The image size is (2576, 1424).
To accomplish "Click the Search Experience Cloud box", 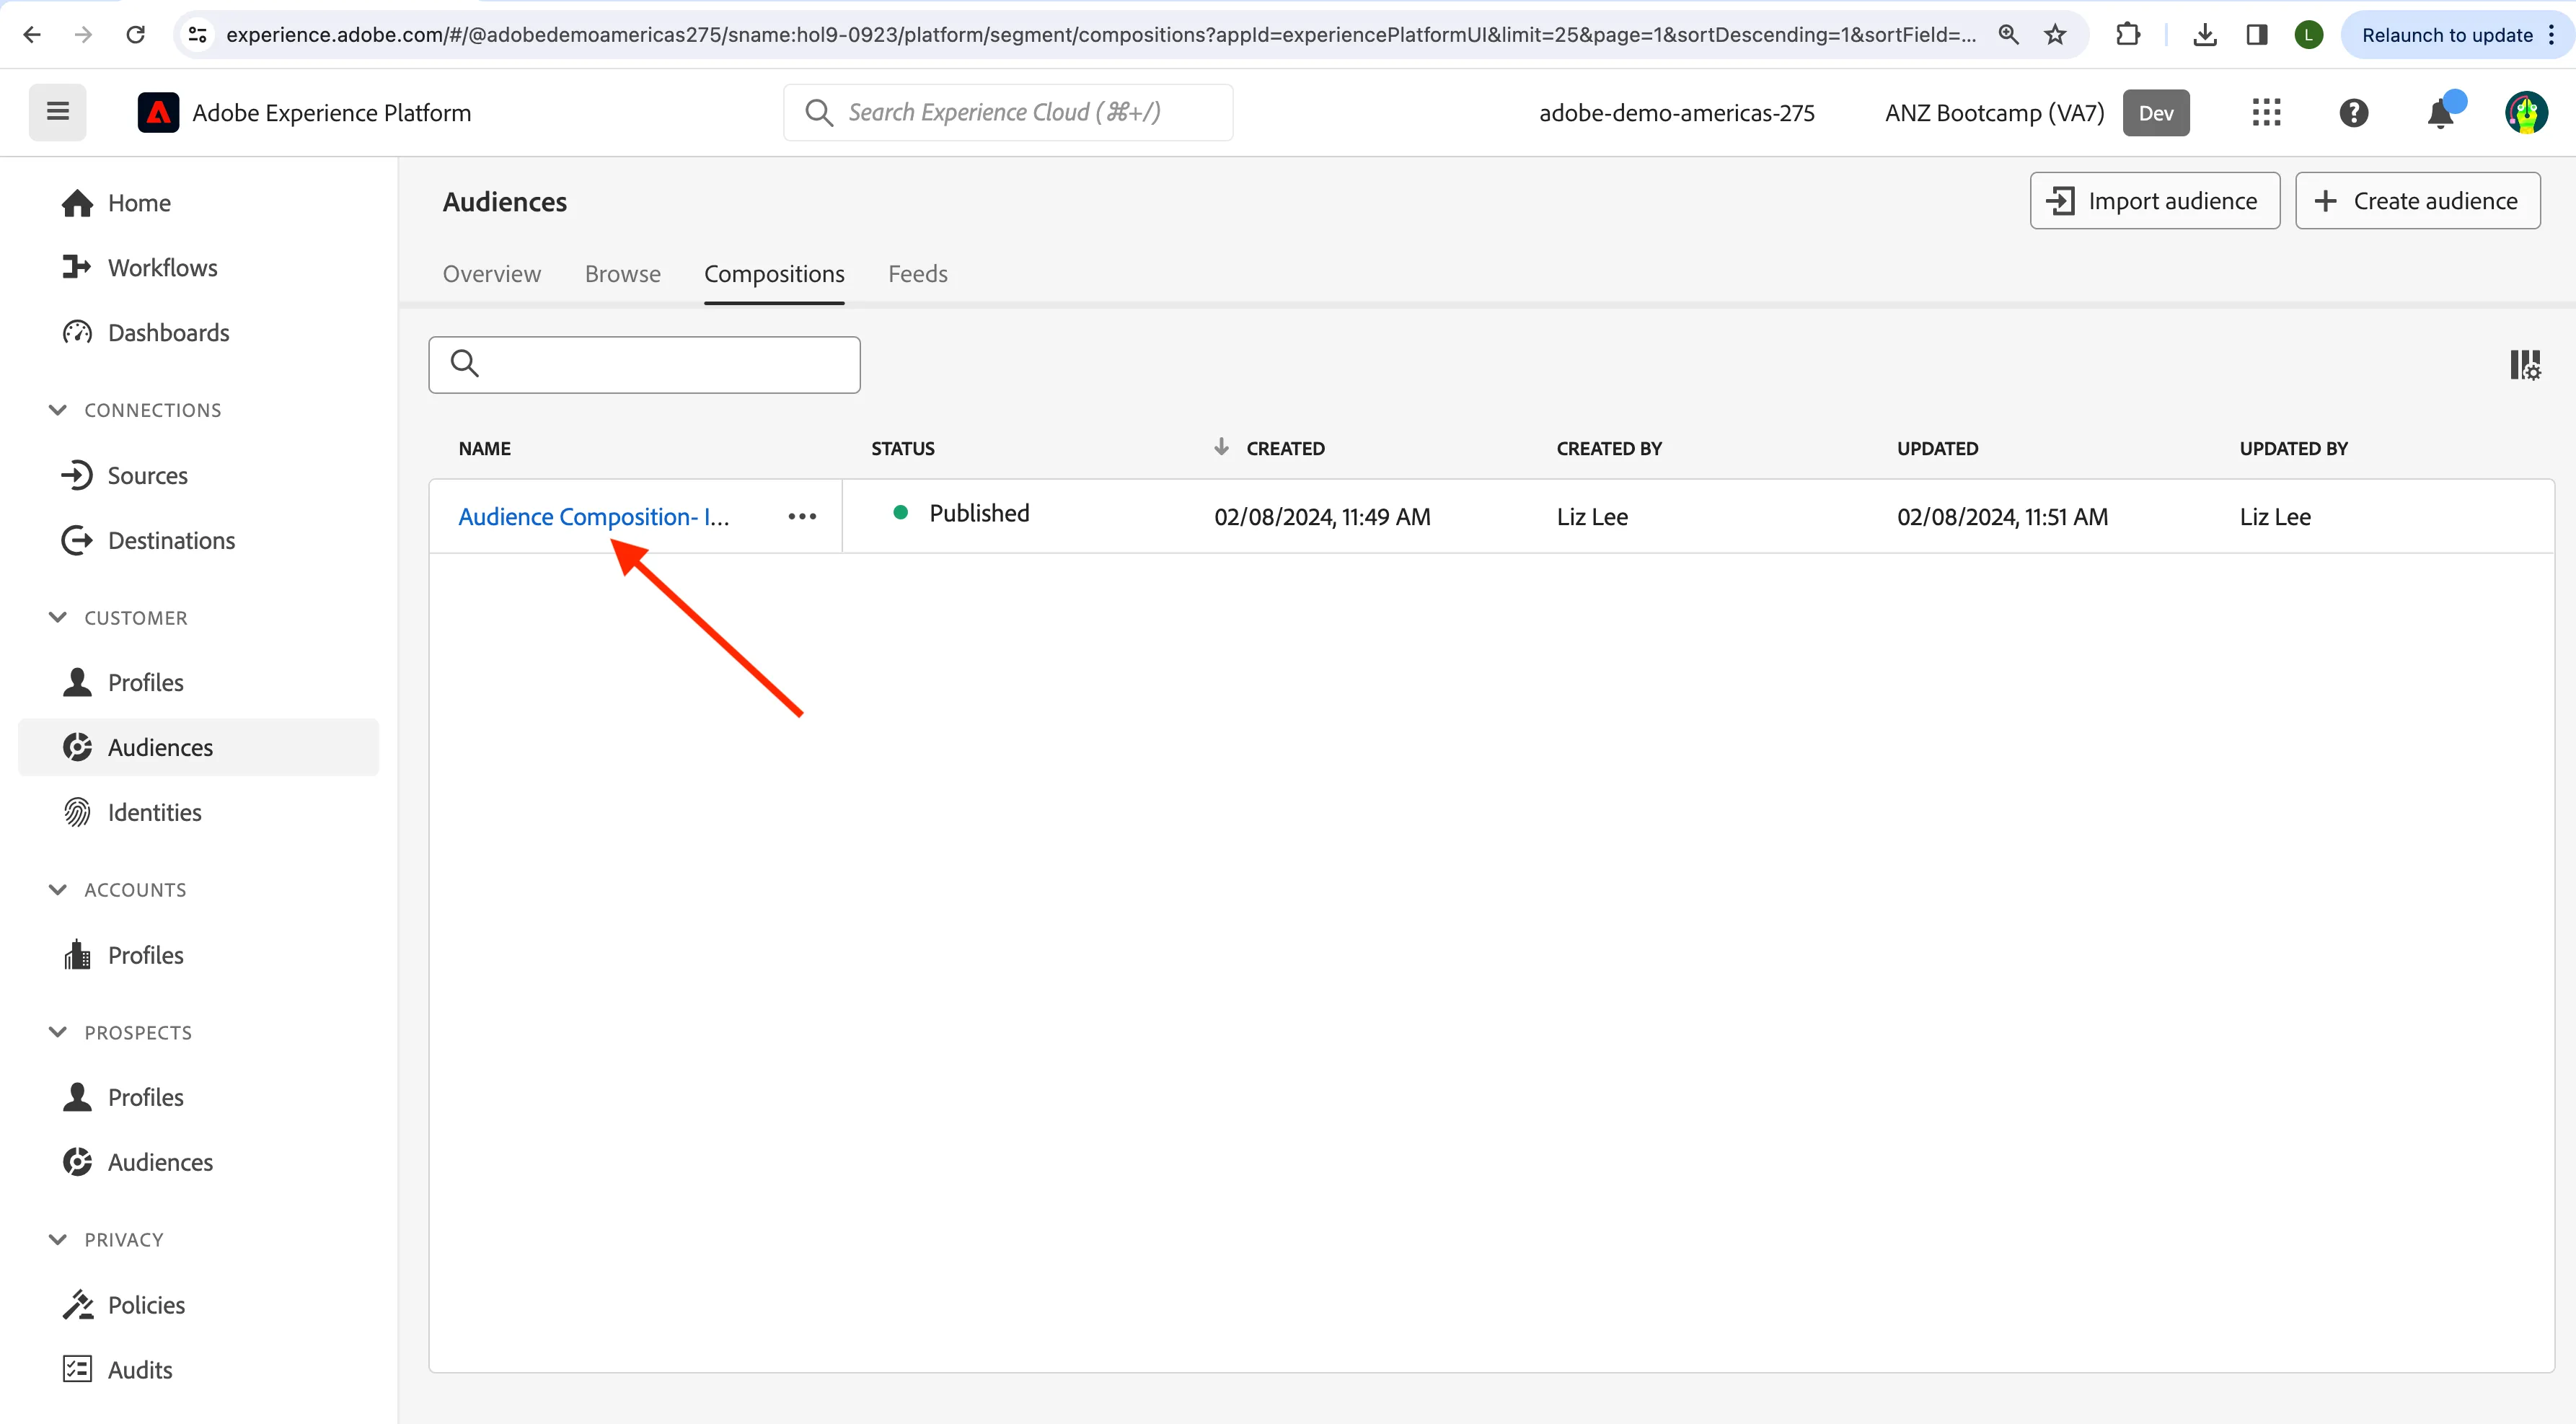I will click(1007, 113).
